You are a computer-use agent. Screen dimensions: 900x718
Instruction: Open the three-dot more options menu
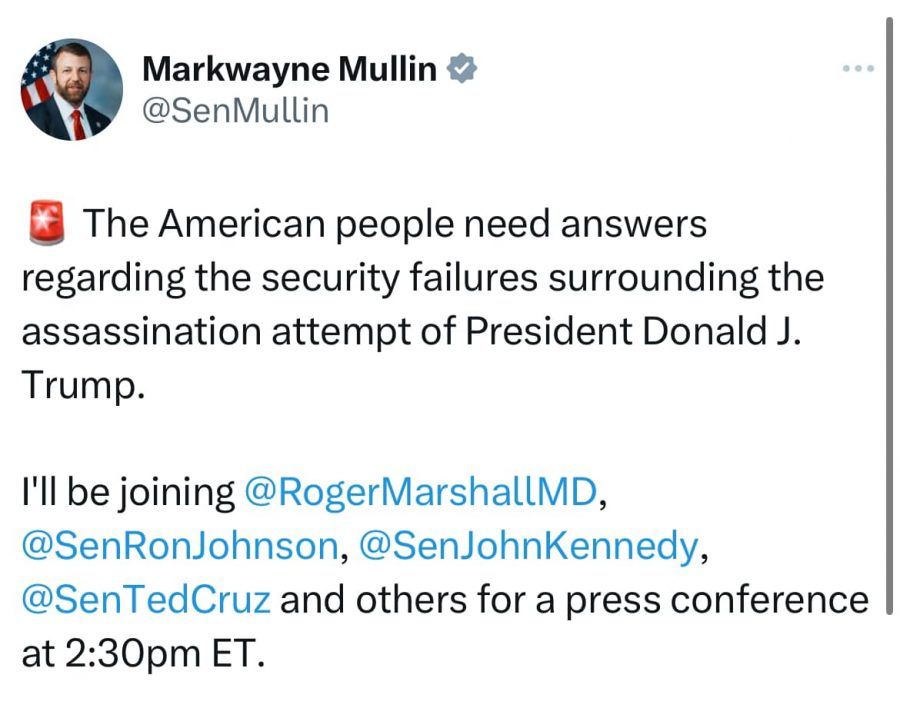pyautogui.click(x=858, y=68)
